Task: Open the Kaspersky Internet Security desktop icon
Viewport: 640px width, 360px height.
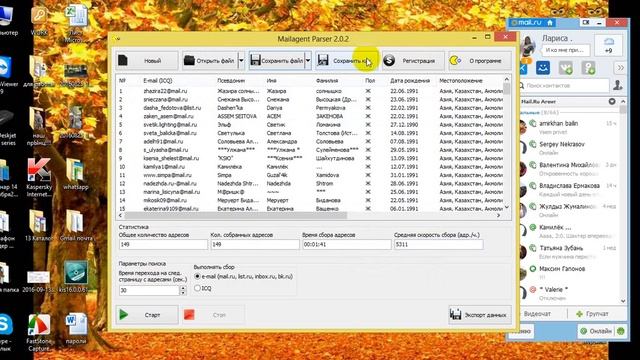Action: 39,177
